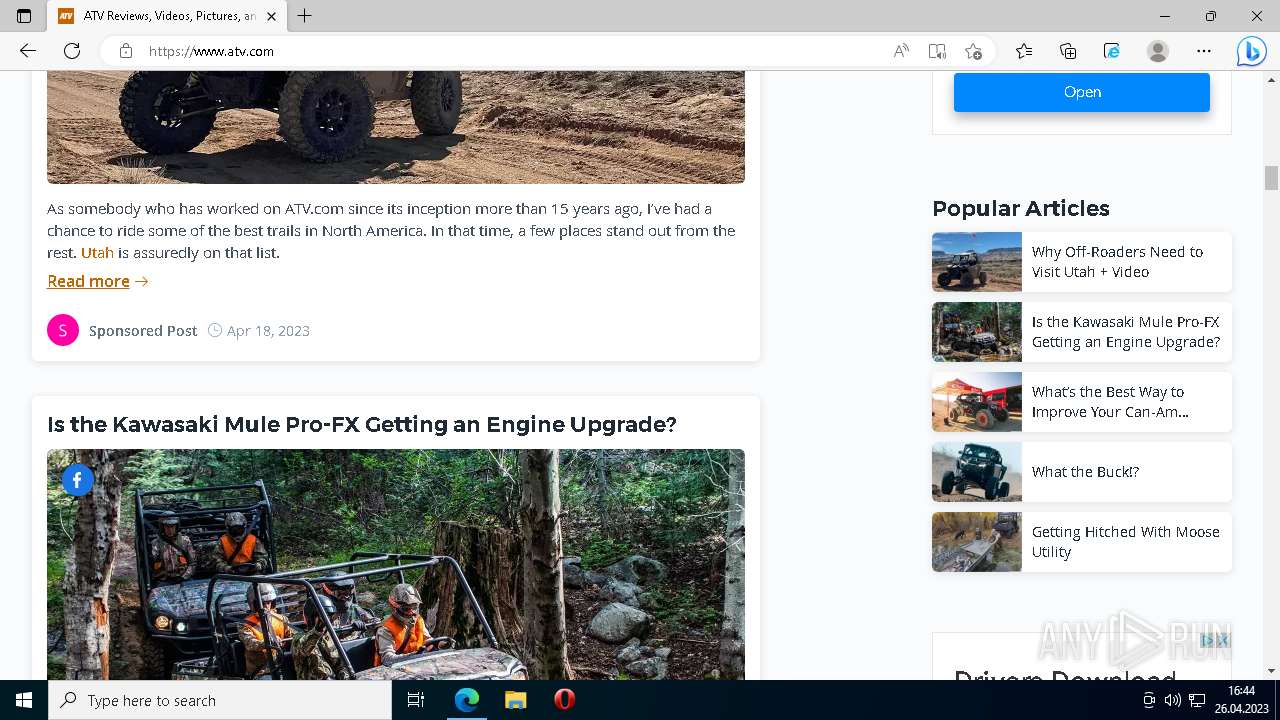Click the page vertical scrollbar thumb
The height and width of the screenshot is (720, 1280).
1271,178
